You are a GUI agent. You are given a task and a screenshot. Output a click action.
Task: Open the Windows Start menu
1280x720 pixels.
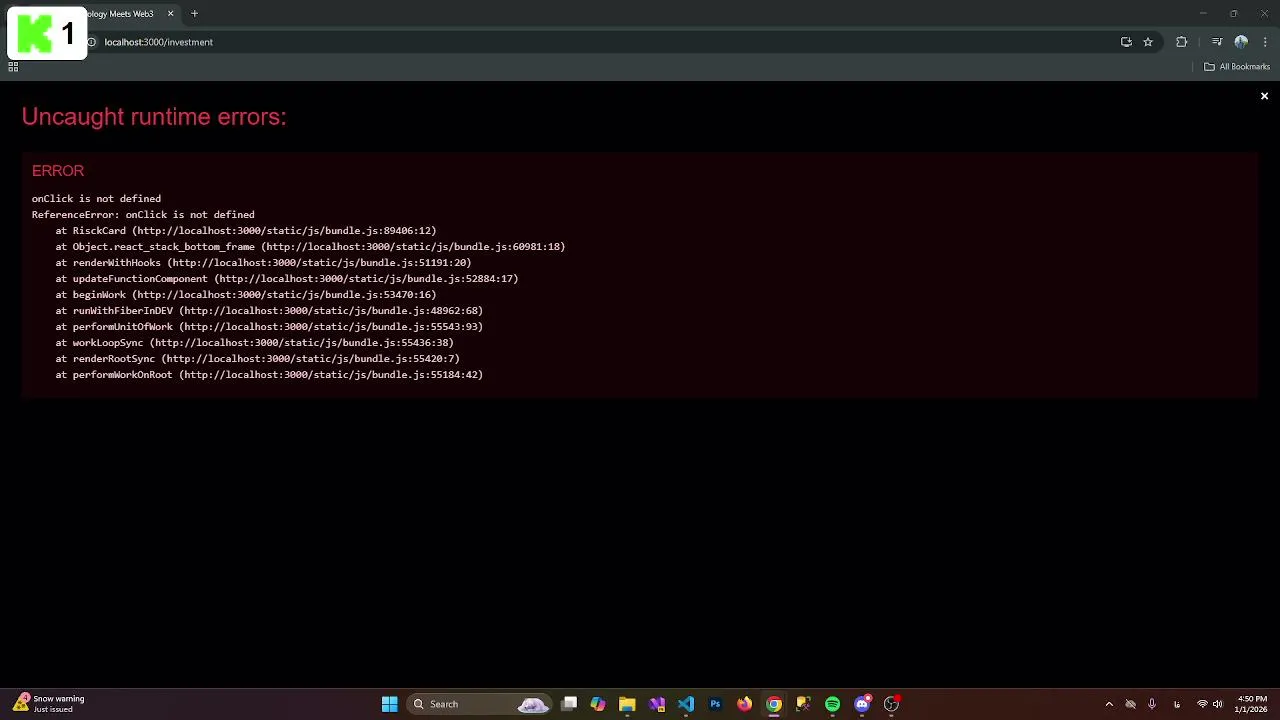389,704
